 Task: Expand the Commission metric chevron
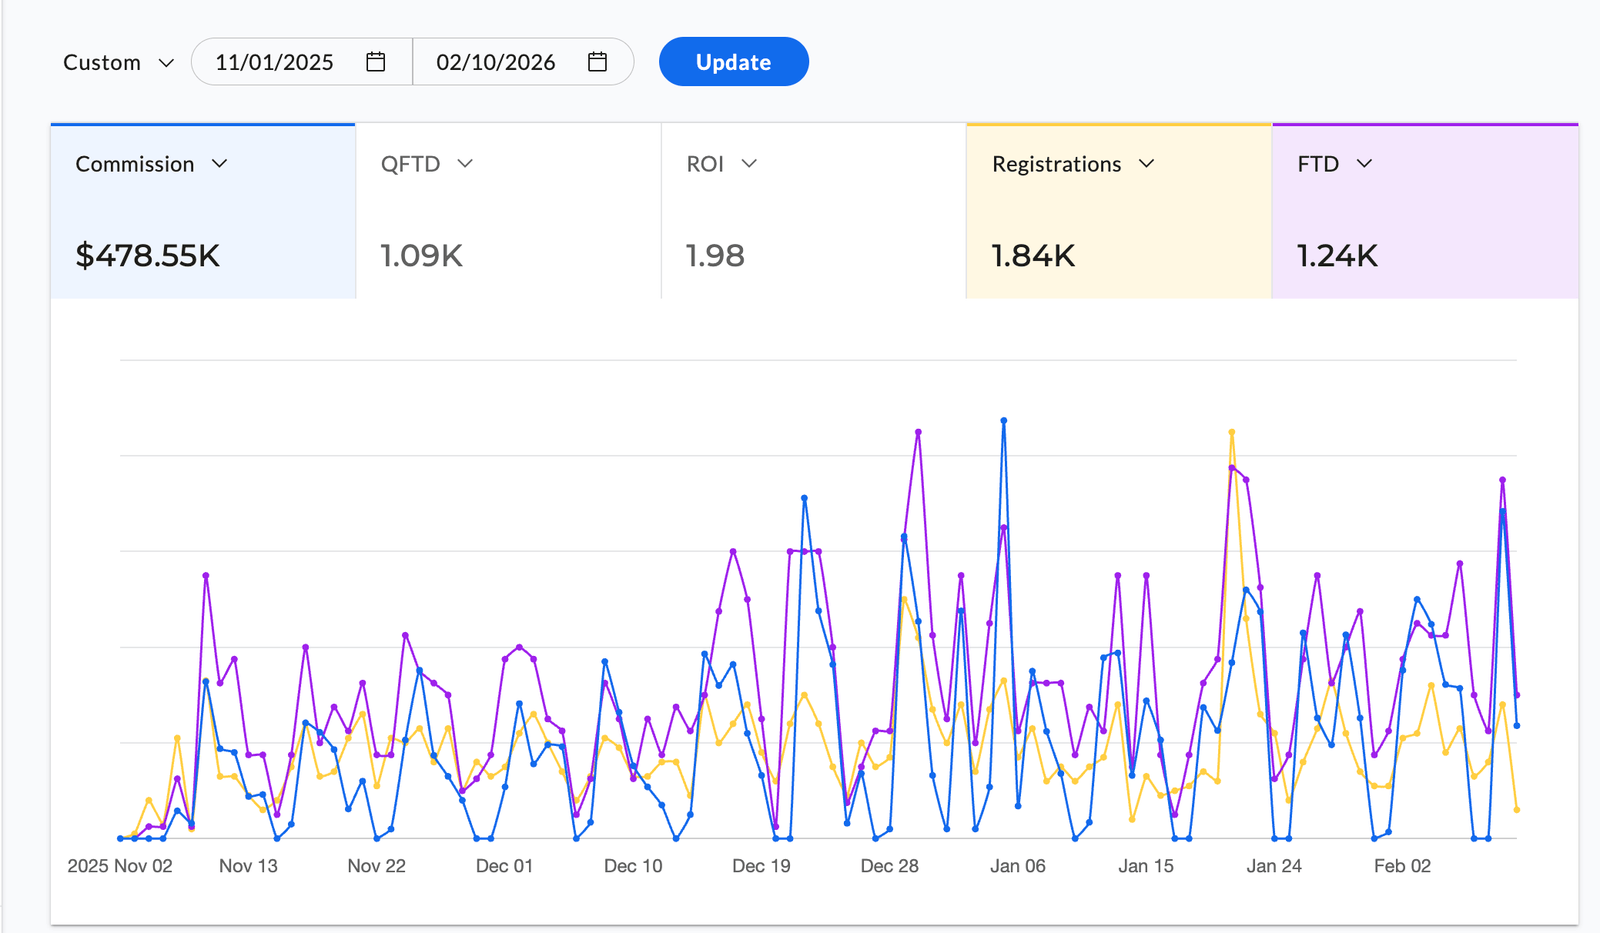pos(220,164)
